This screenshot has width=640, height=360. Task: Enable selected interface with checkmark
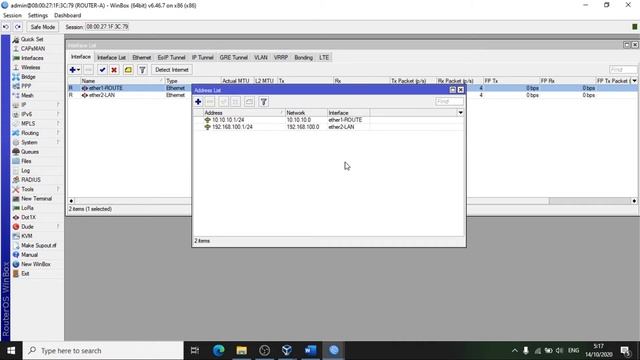point(102,70)
